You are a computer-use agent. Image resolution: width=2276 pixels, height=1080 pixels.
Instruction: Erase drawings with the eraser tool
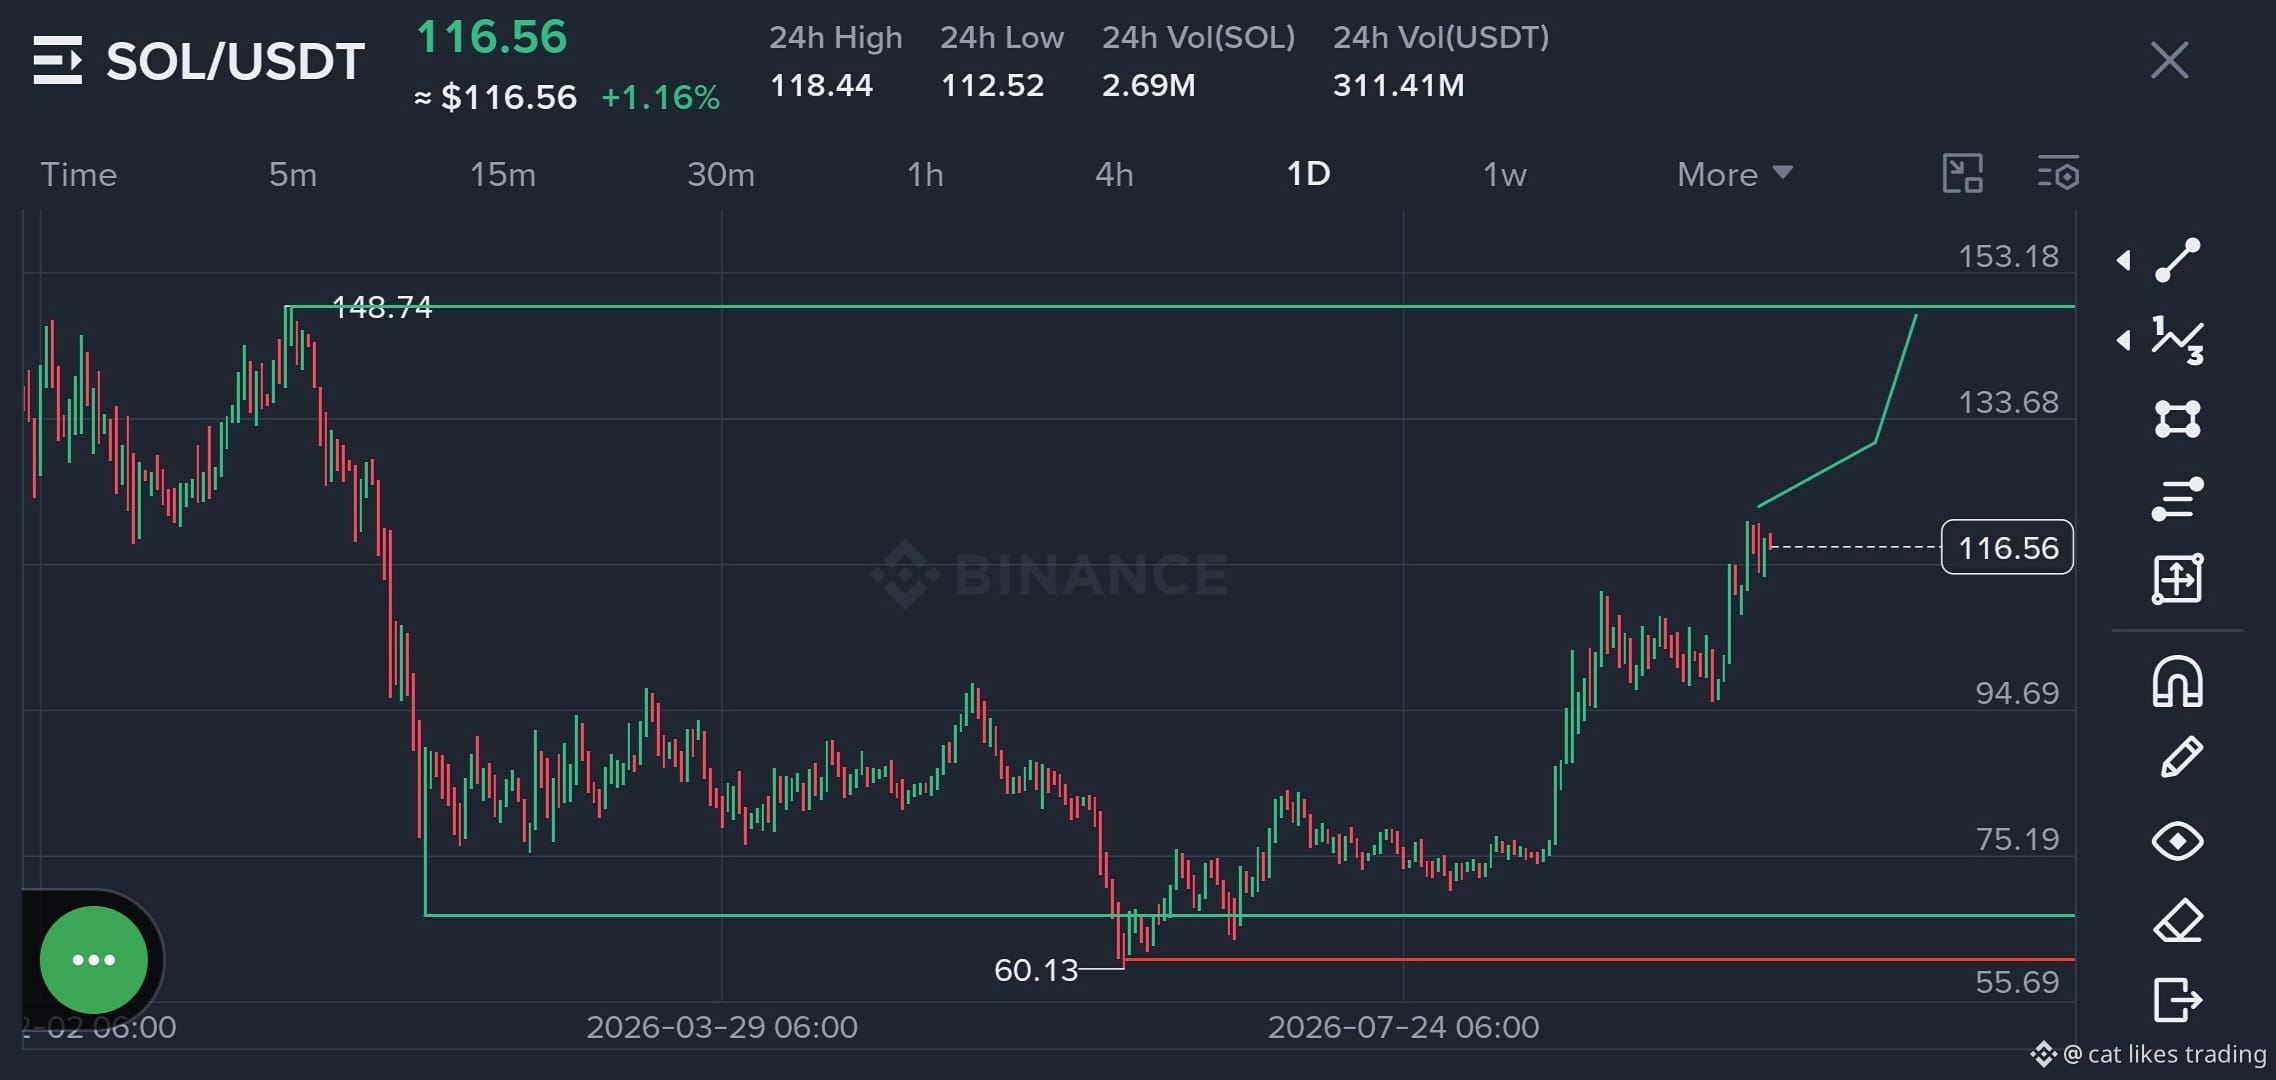2178,921
